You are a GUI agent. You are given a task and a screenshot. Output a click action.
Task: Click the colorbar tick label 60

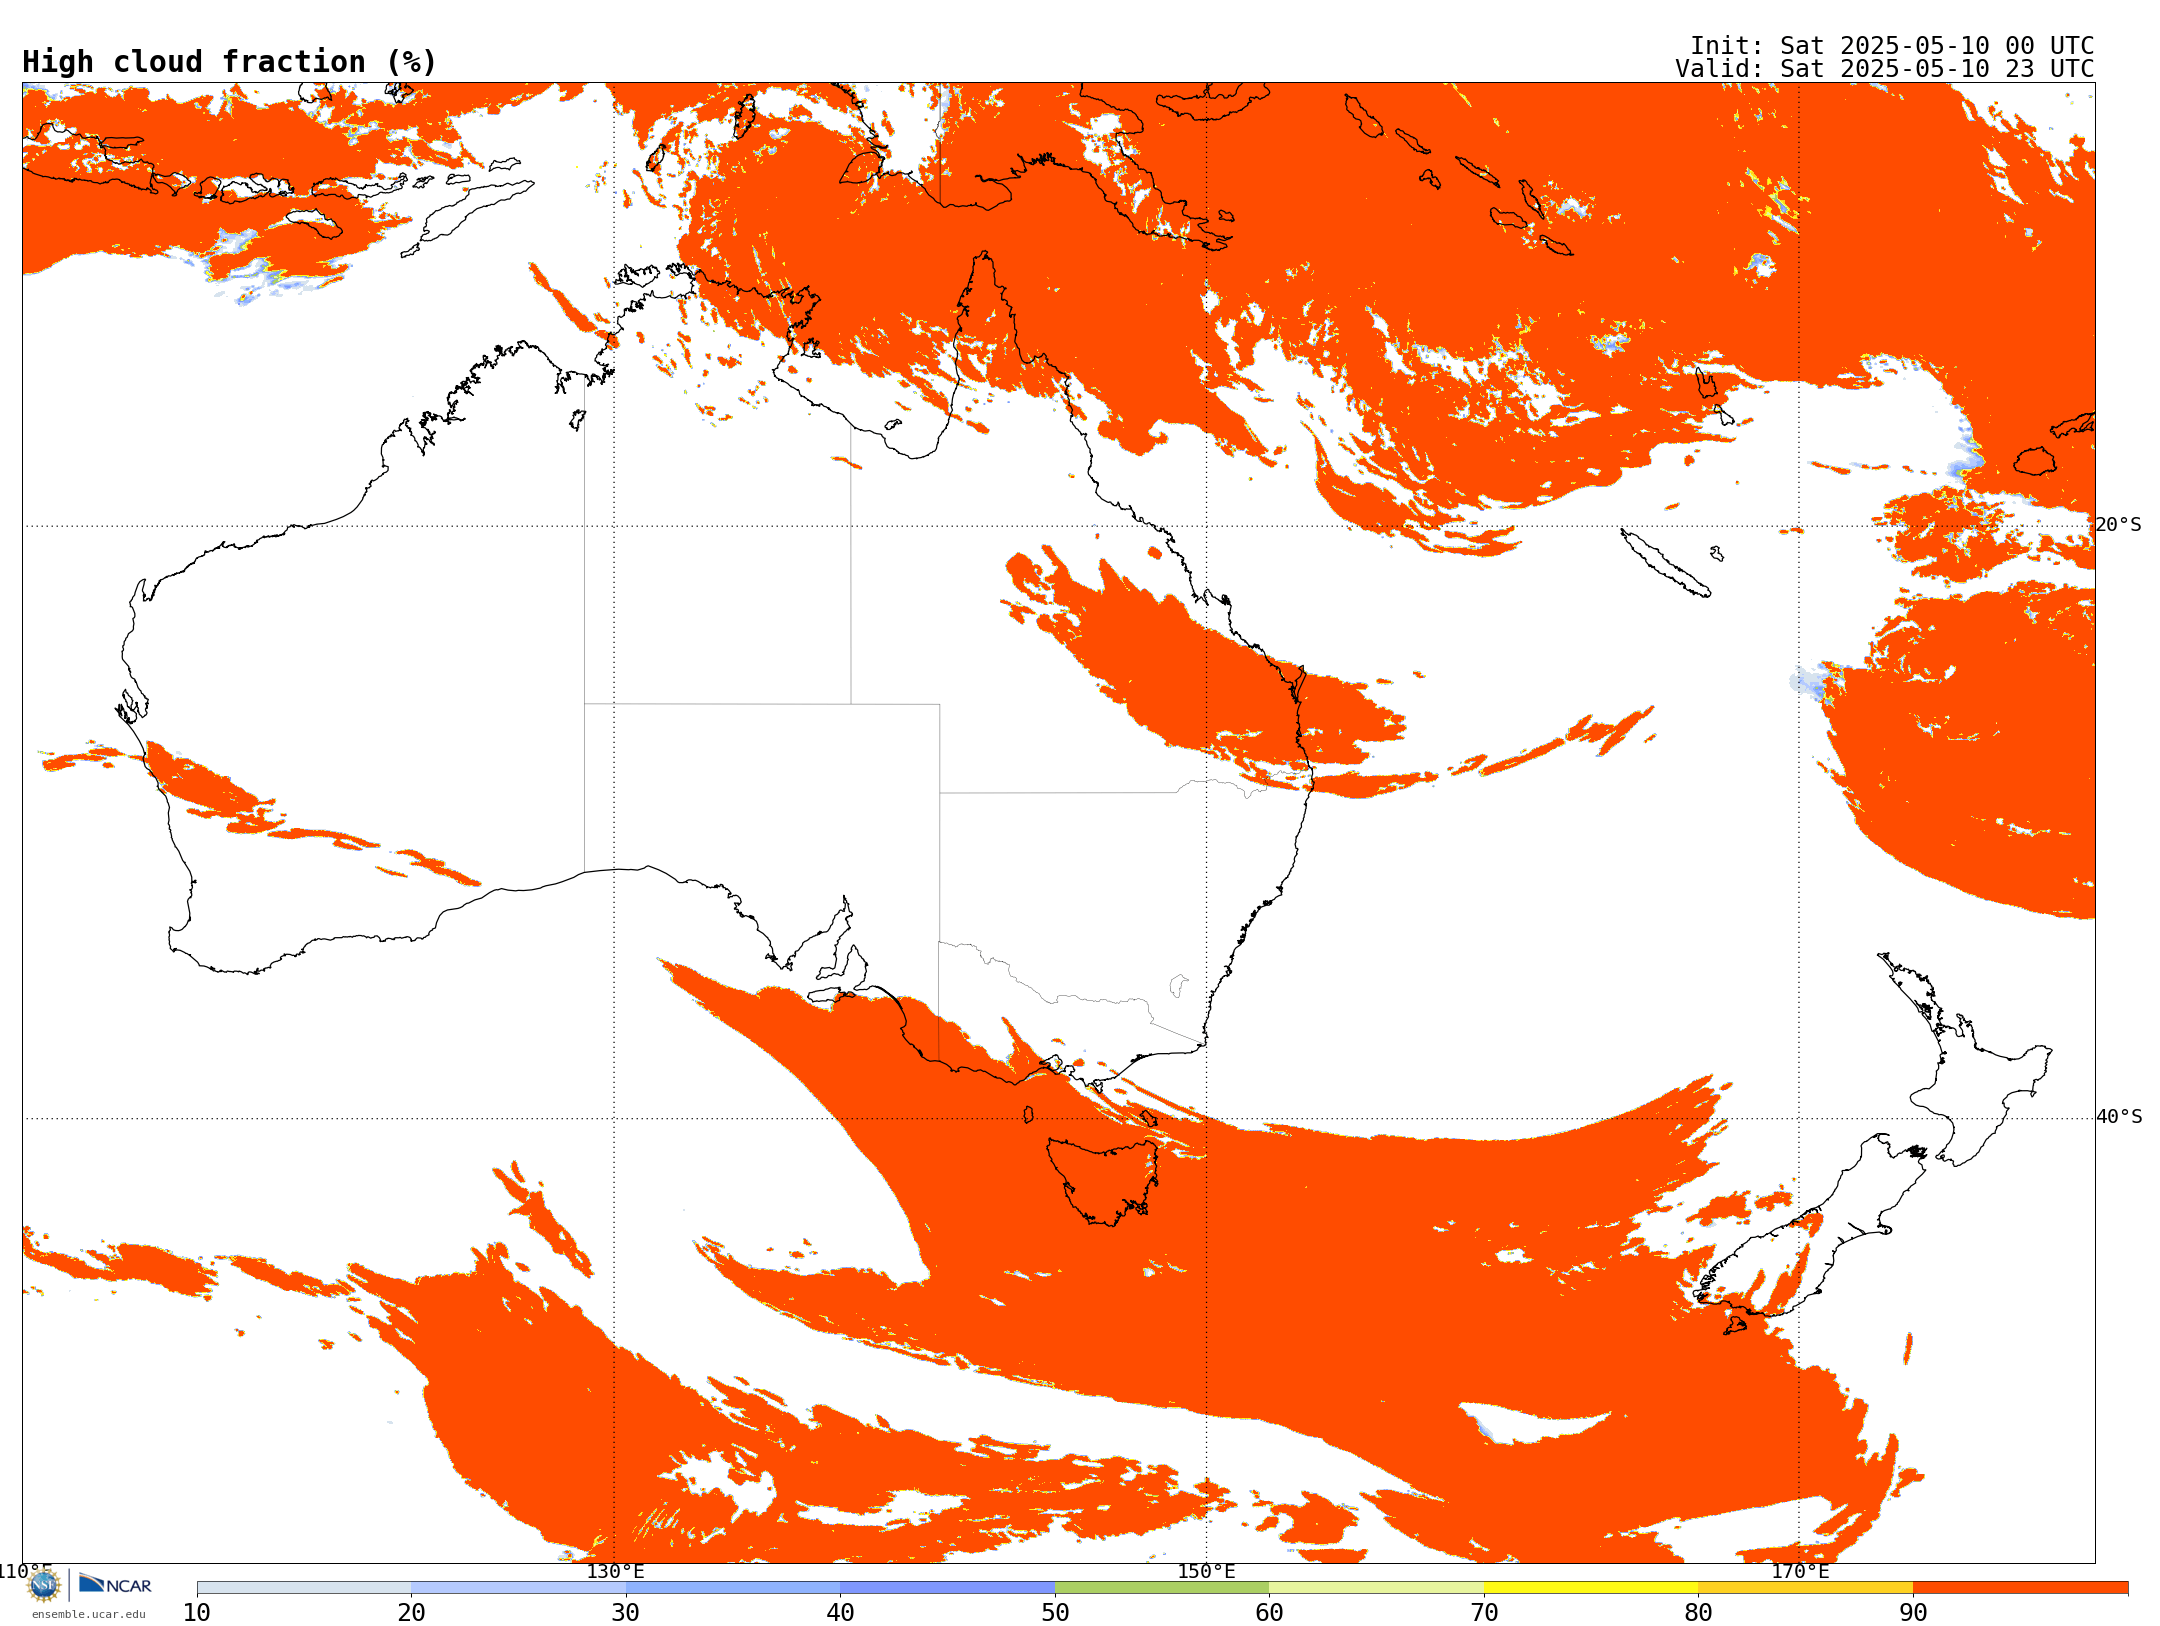click(1269, 1613)
